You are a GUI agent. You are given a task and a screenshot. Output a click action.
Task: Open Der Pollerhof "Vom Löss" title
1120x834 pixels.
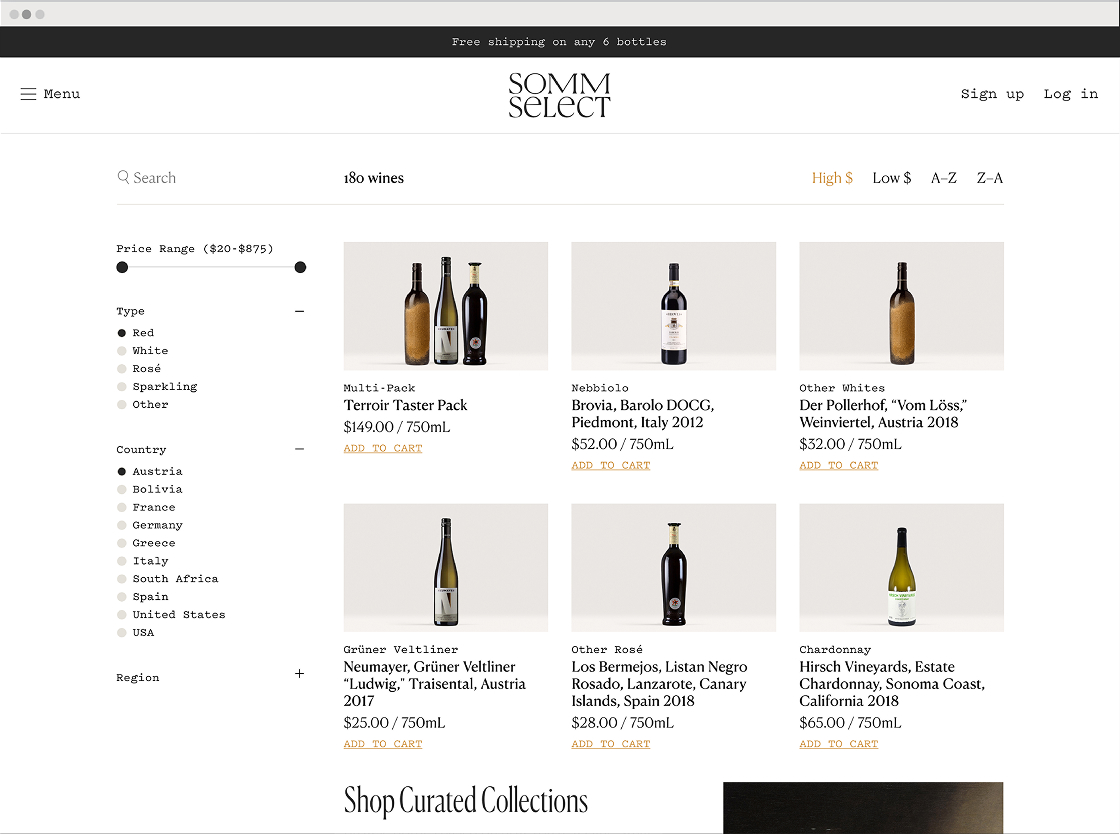click(884, 413)
